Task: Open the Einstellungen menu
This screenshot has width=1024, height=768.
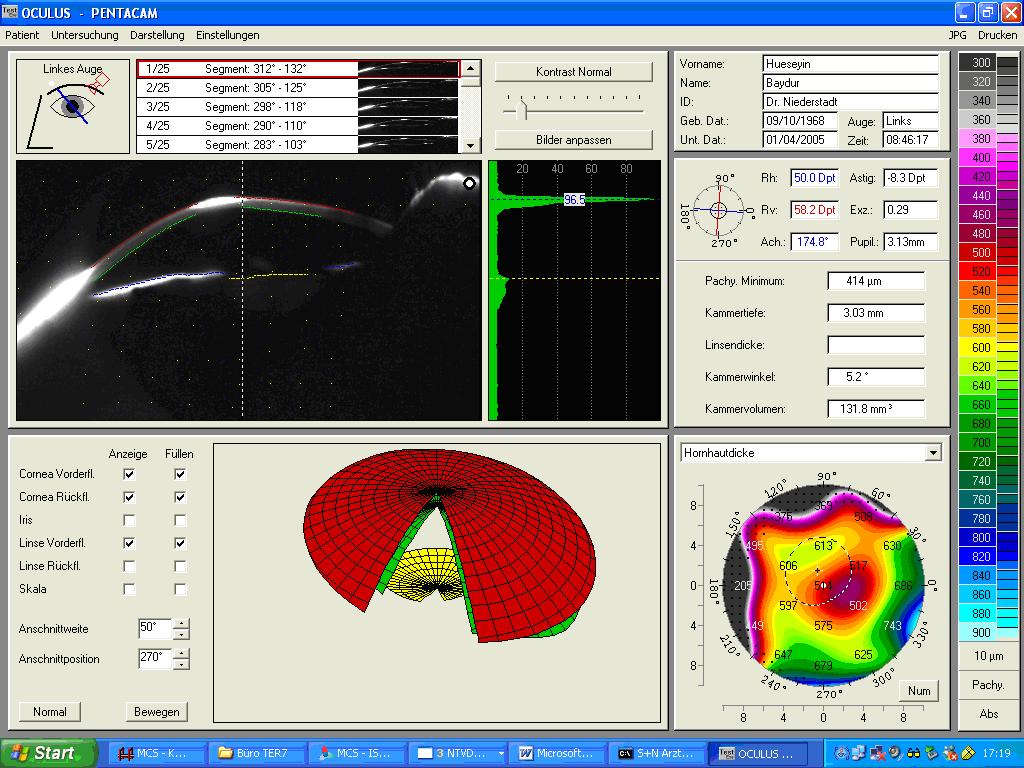Action: pos(227,35)
